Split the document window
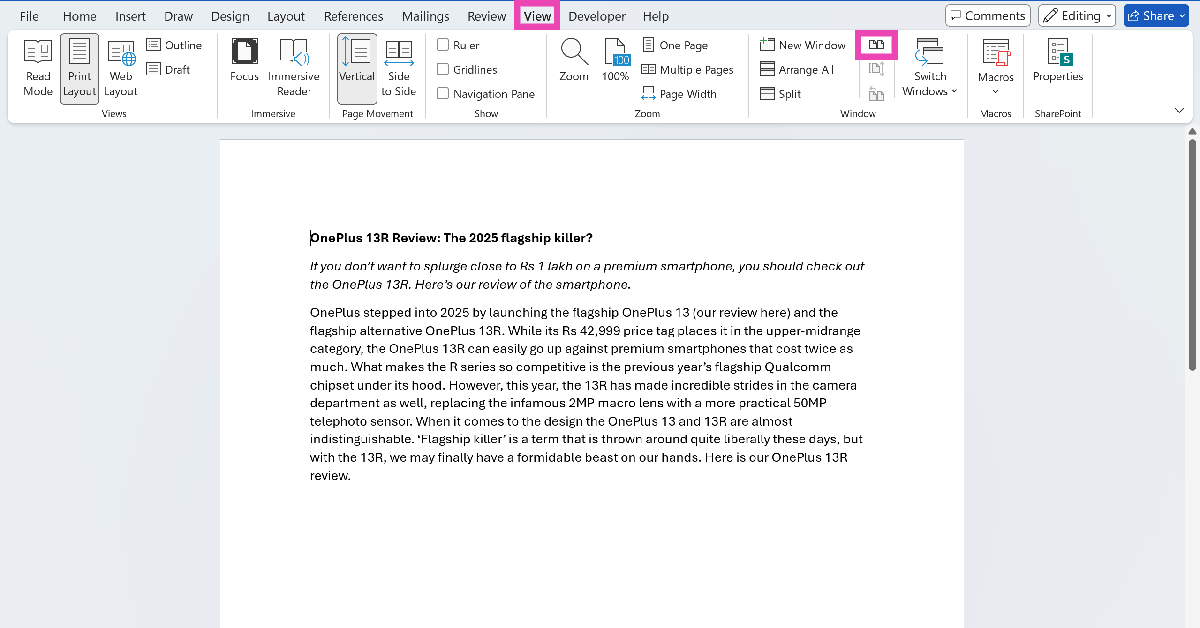 click(x=781, y=94)
